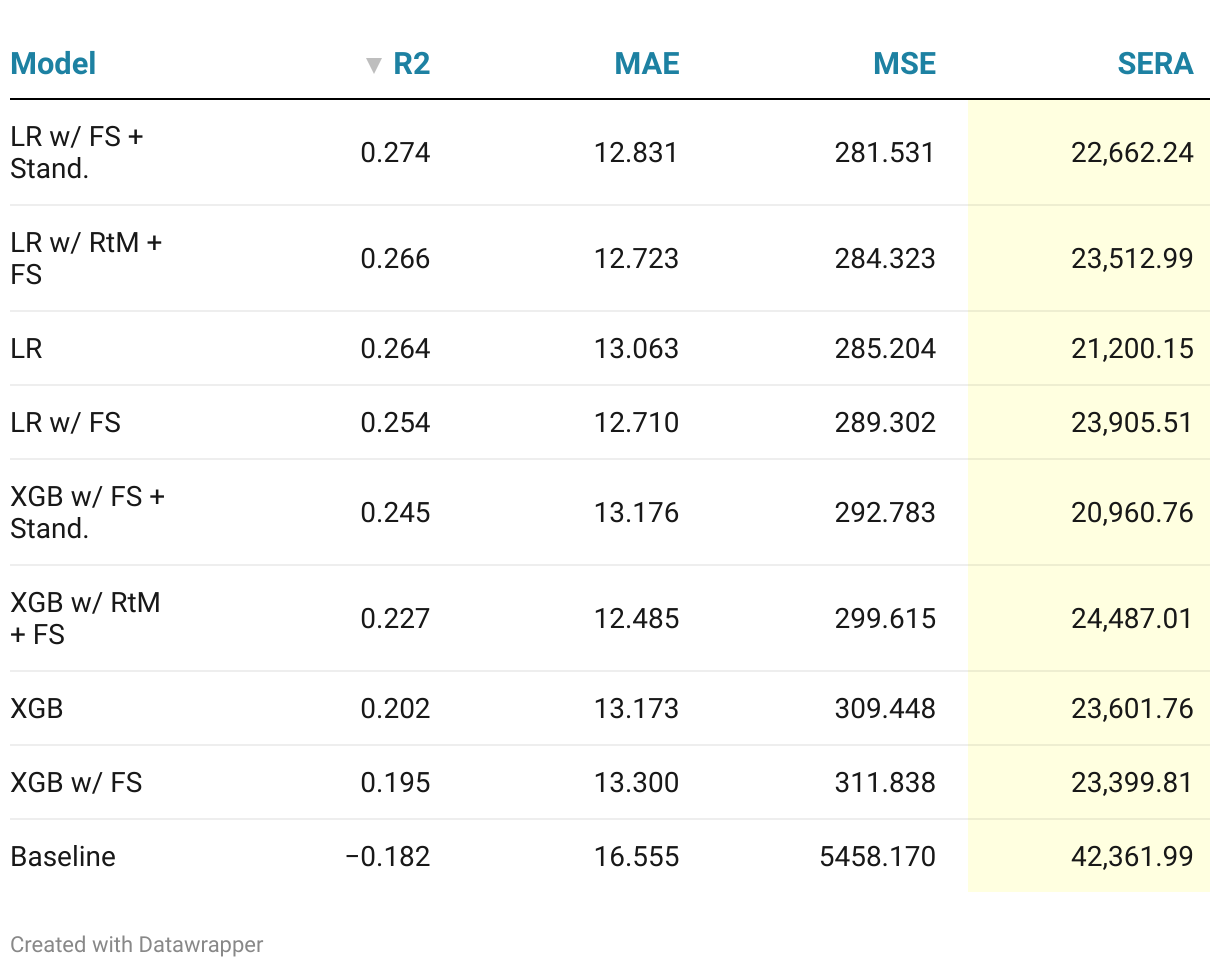The image size is (1220, 968).
Task: Sort table by MSE column
Action: pyautogui.click(x=904, y=64)
